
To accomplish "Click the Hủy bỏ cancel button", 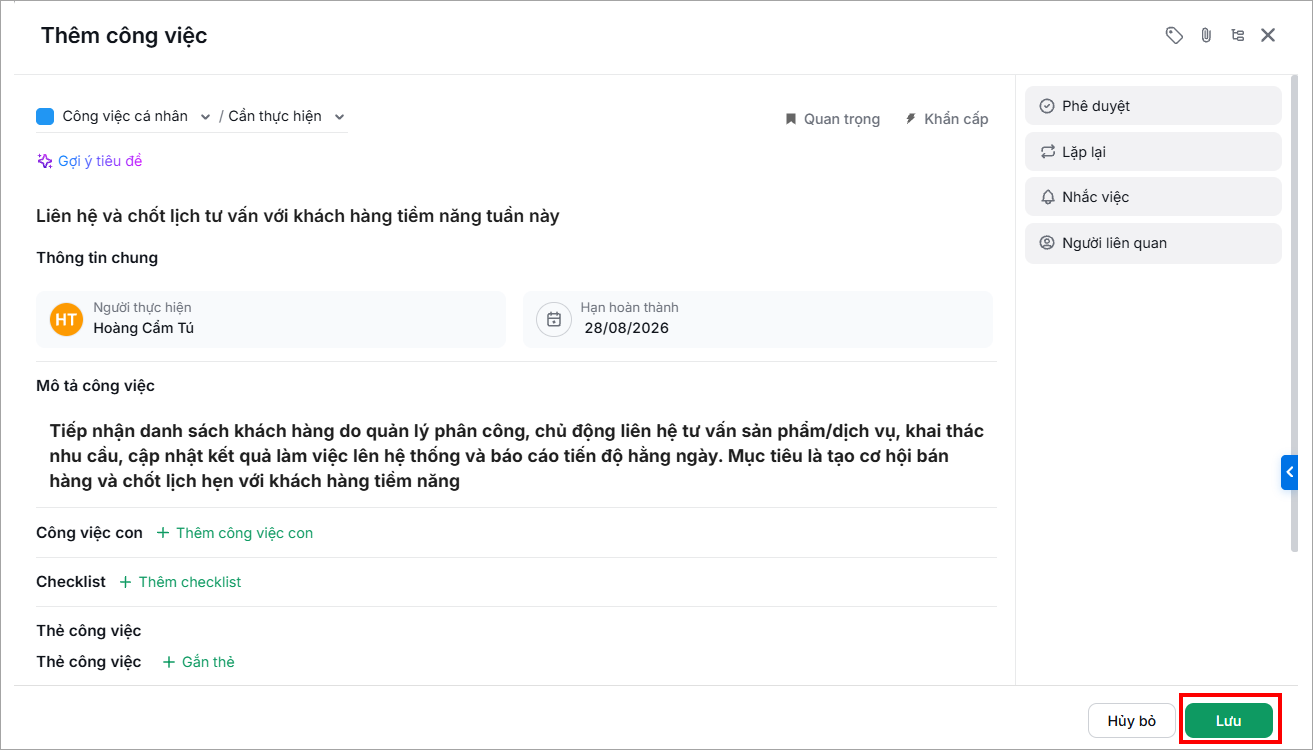I will pos(1131,721).
